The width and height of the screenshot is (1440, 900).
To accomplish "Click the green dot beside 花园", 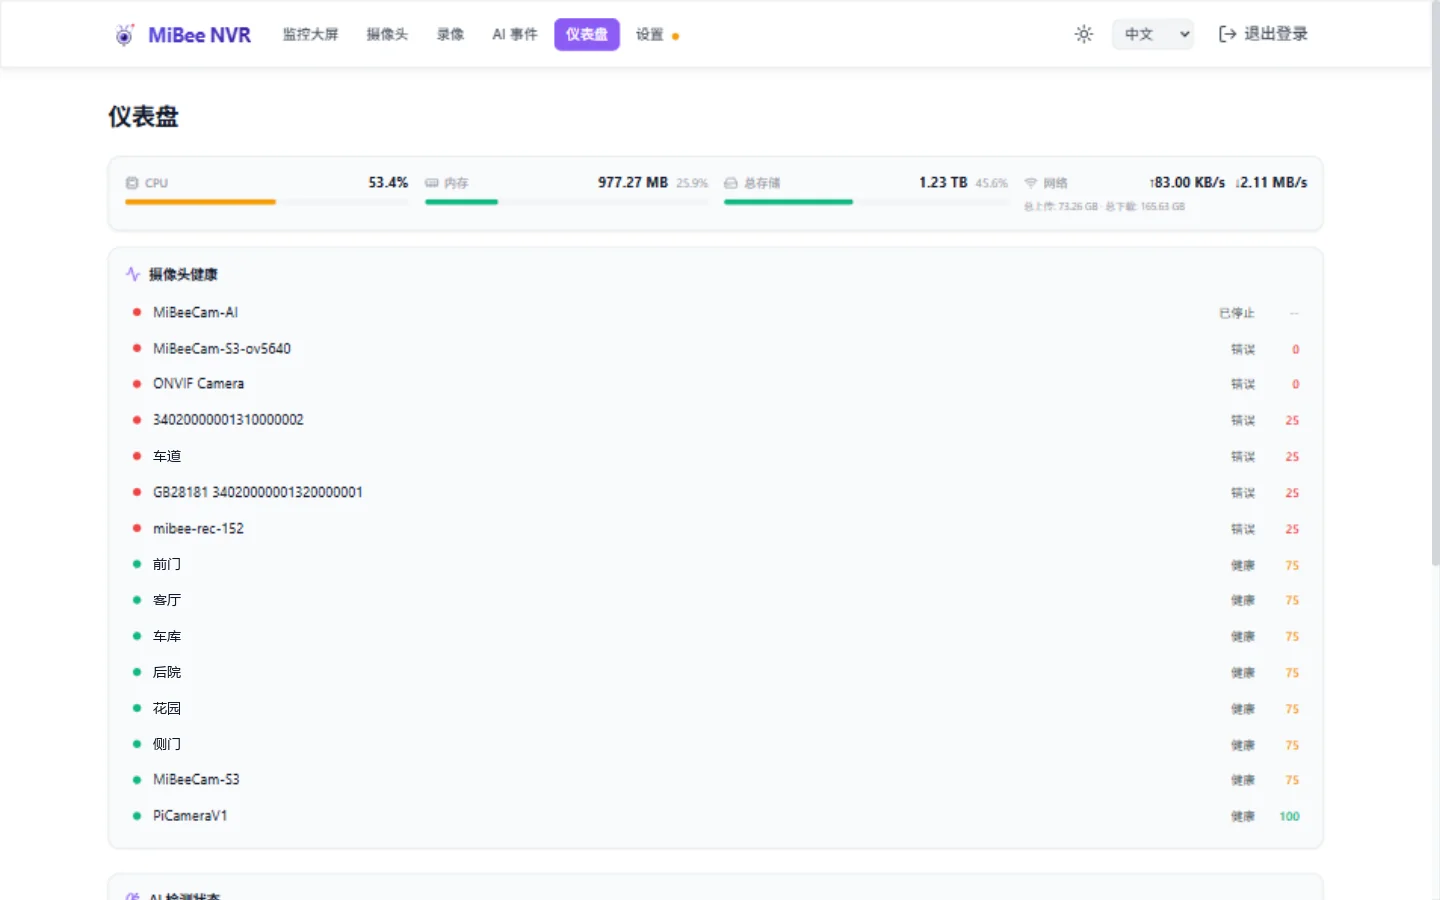I will [x=137, y=708].
